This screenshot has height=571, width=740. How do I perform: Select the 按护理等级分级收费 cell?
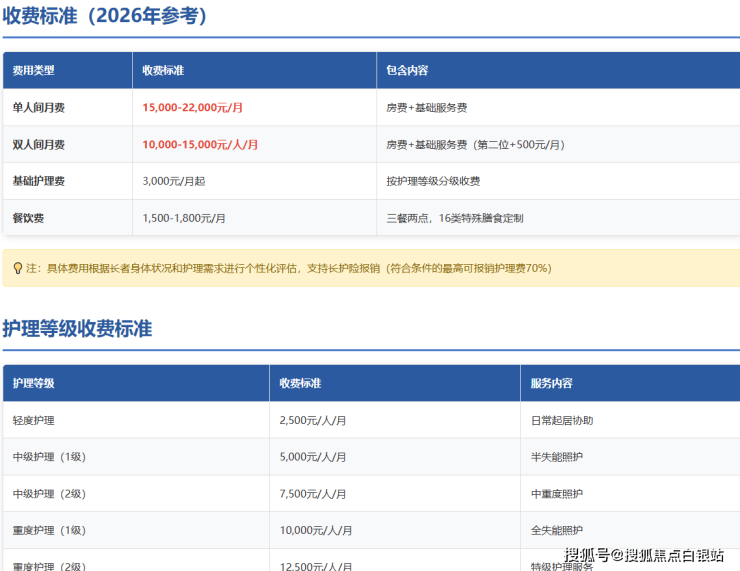coord(433,181)
